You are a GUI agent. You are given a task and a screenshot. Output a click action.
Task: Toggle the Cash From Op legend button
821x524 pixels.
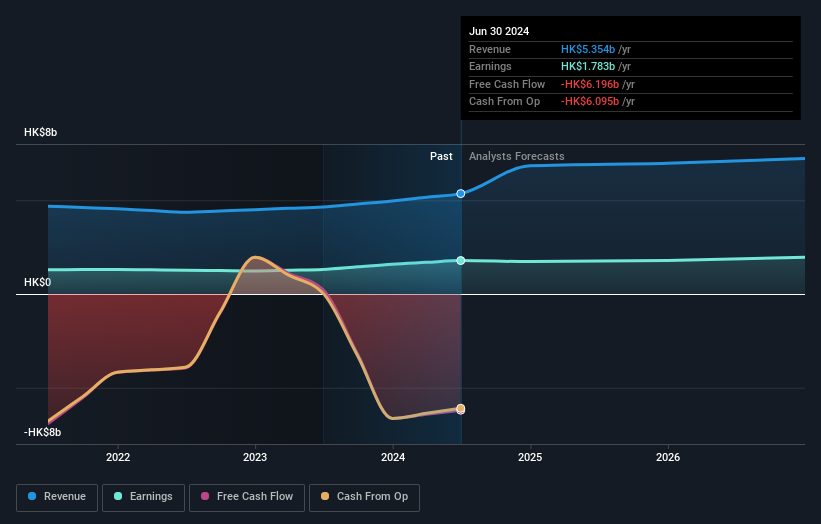coord(364,497)
